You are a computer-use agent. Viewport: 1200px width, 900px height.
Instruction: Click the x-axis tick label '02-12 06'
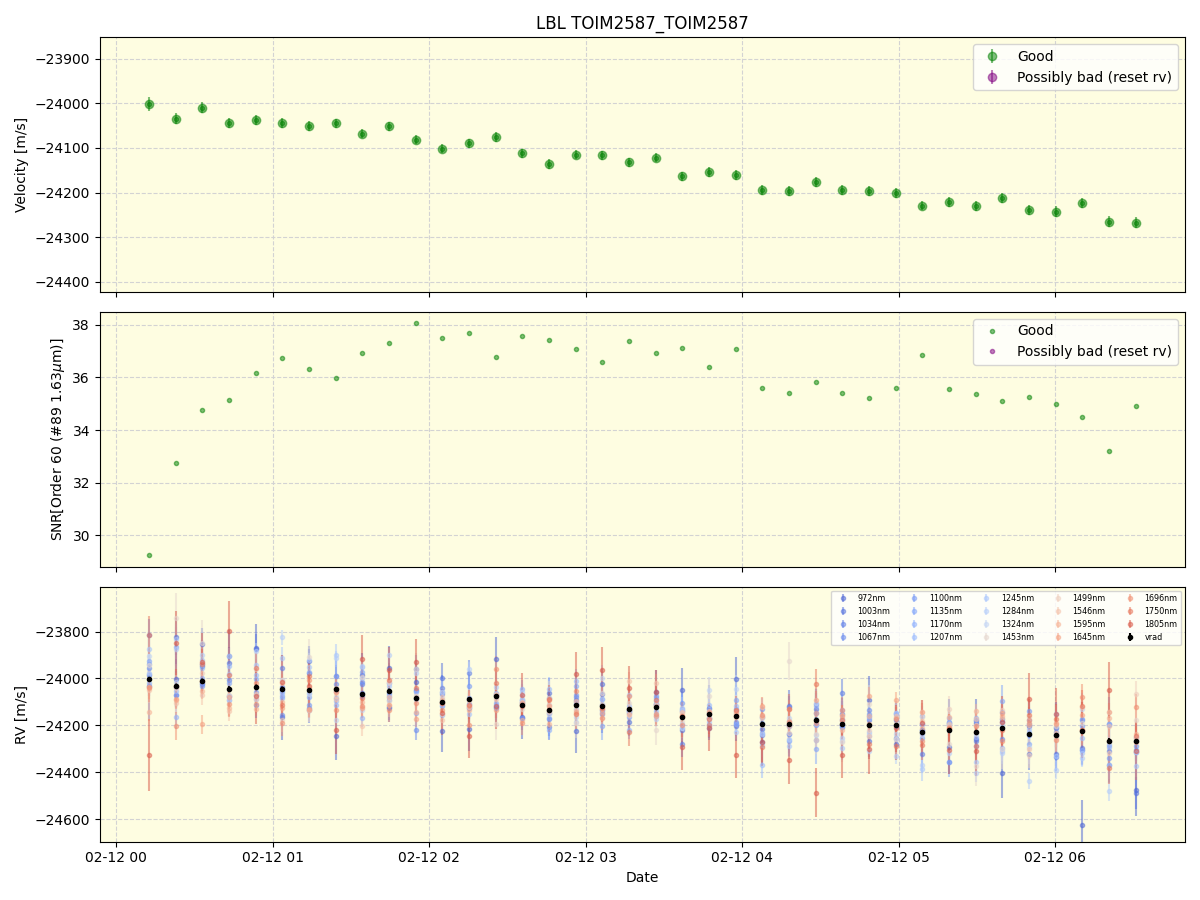(1055, 857)
